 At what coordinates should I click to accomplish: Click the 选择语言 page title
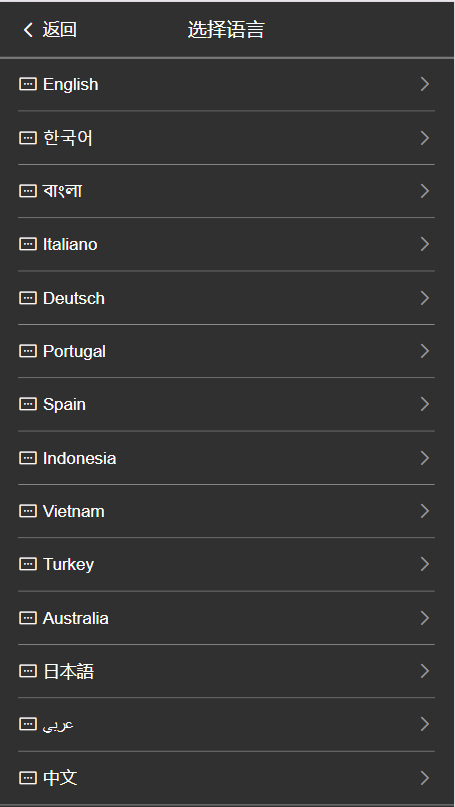pyautogui.click(x=226, y=30)
